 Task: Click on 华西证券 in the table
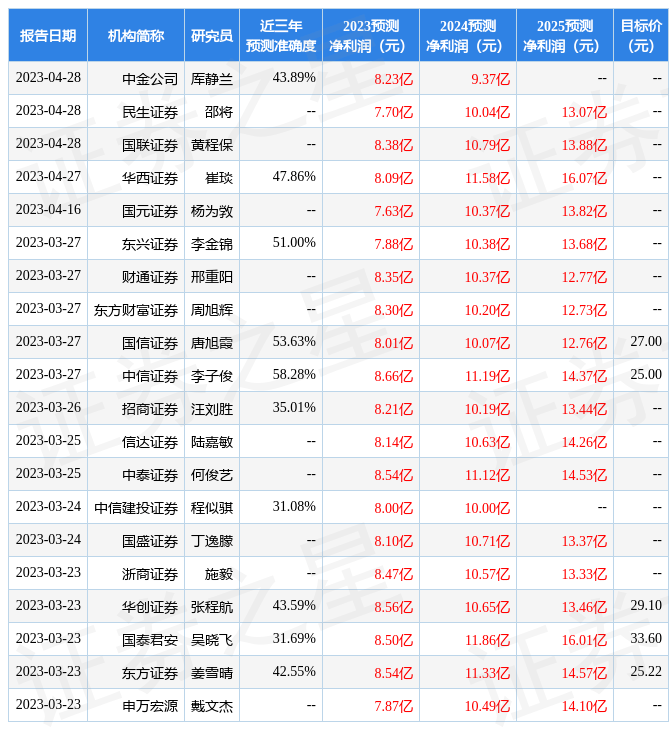click(x=150, y=178)
